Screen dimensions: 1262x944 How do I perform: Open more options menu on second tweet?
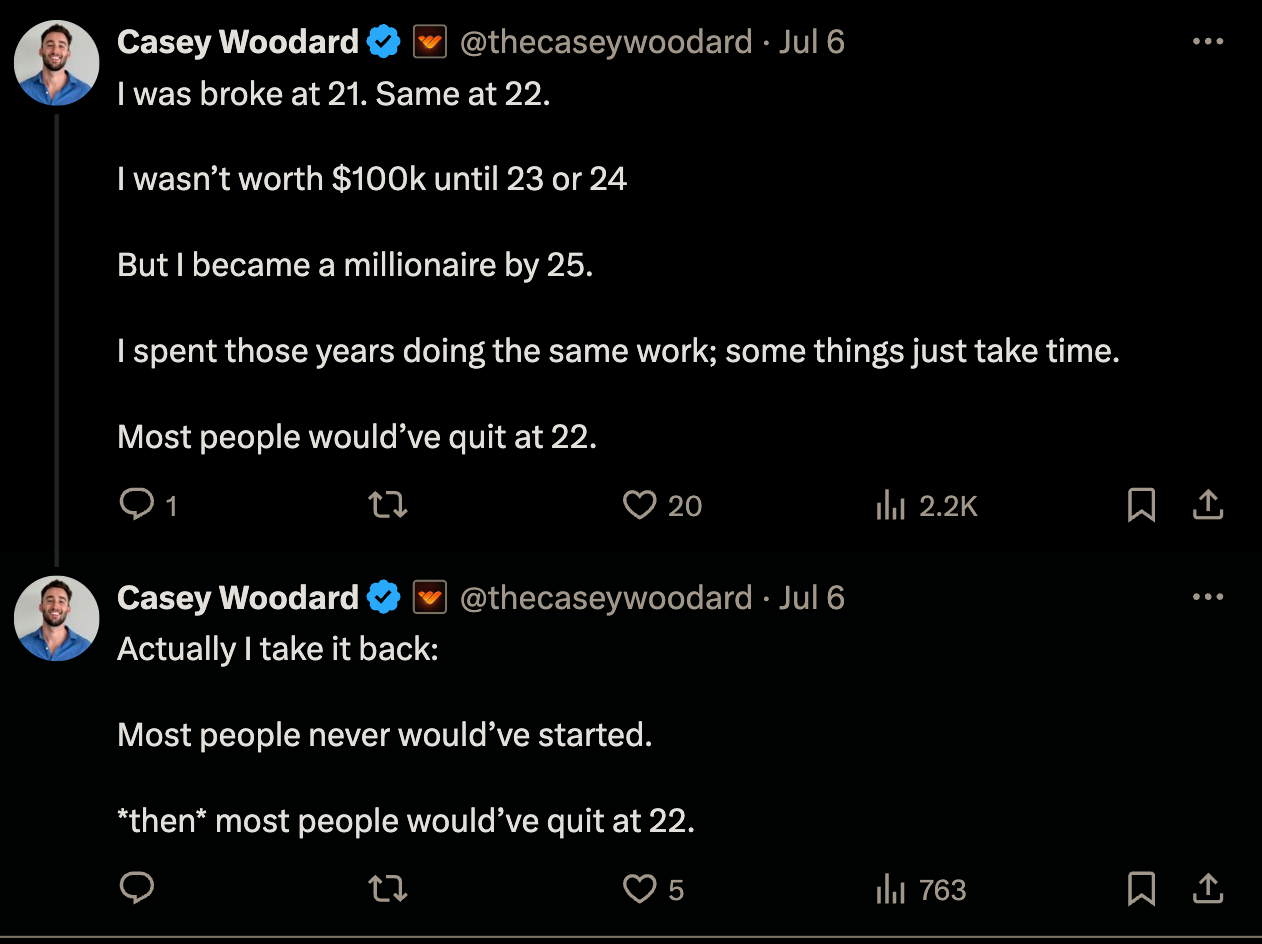1209,595
